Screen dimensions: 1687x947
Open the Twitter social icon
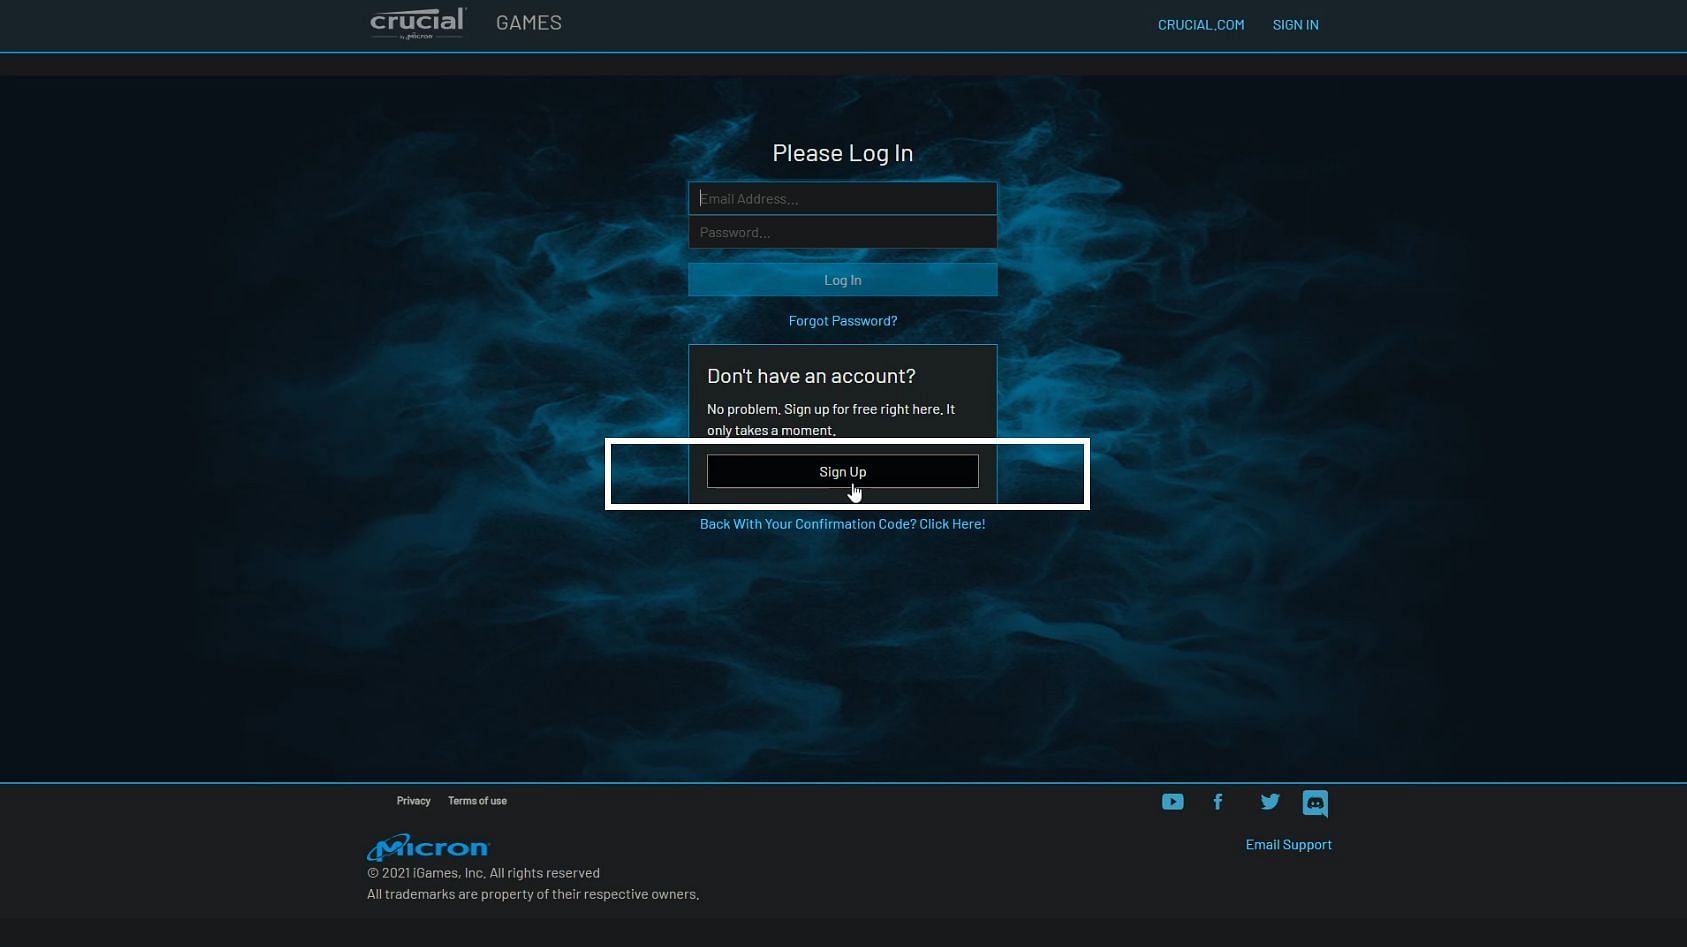pyautogui.click(x=1270, y=802)
